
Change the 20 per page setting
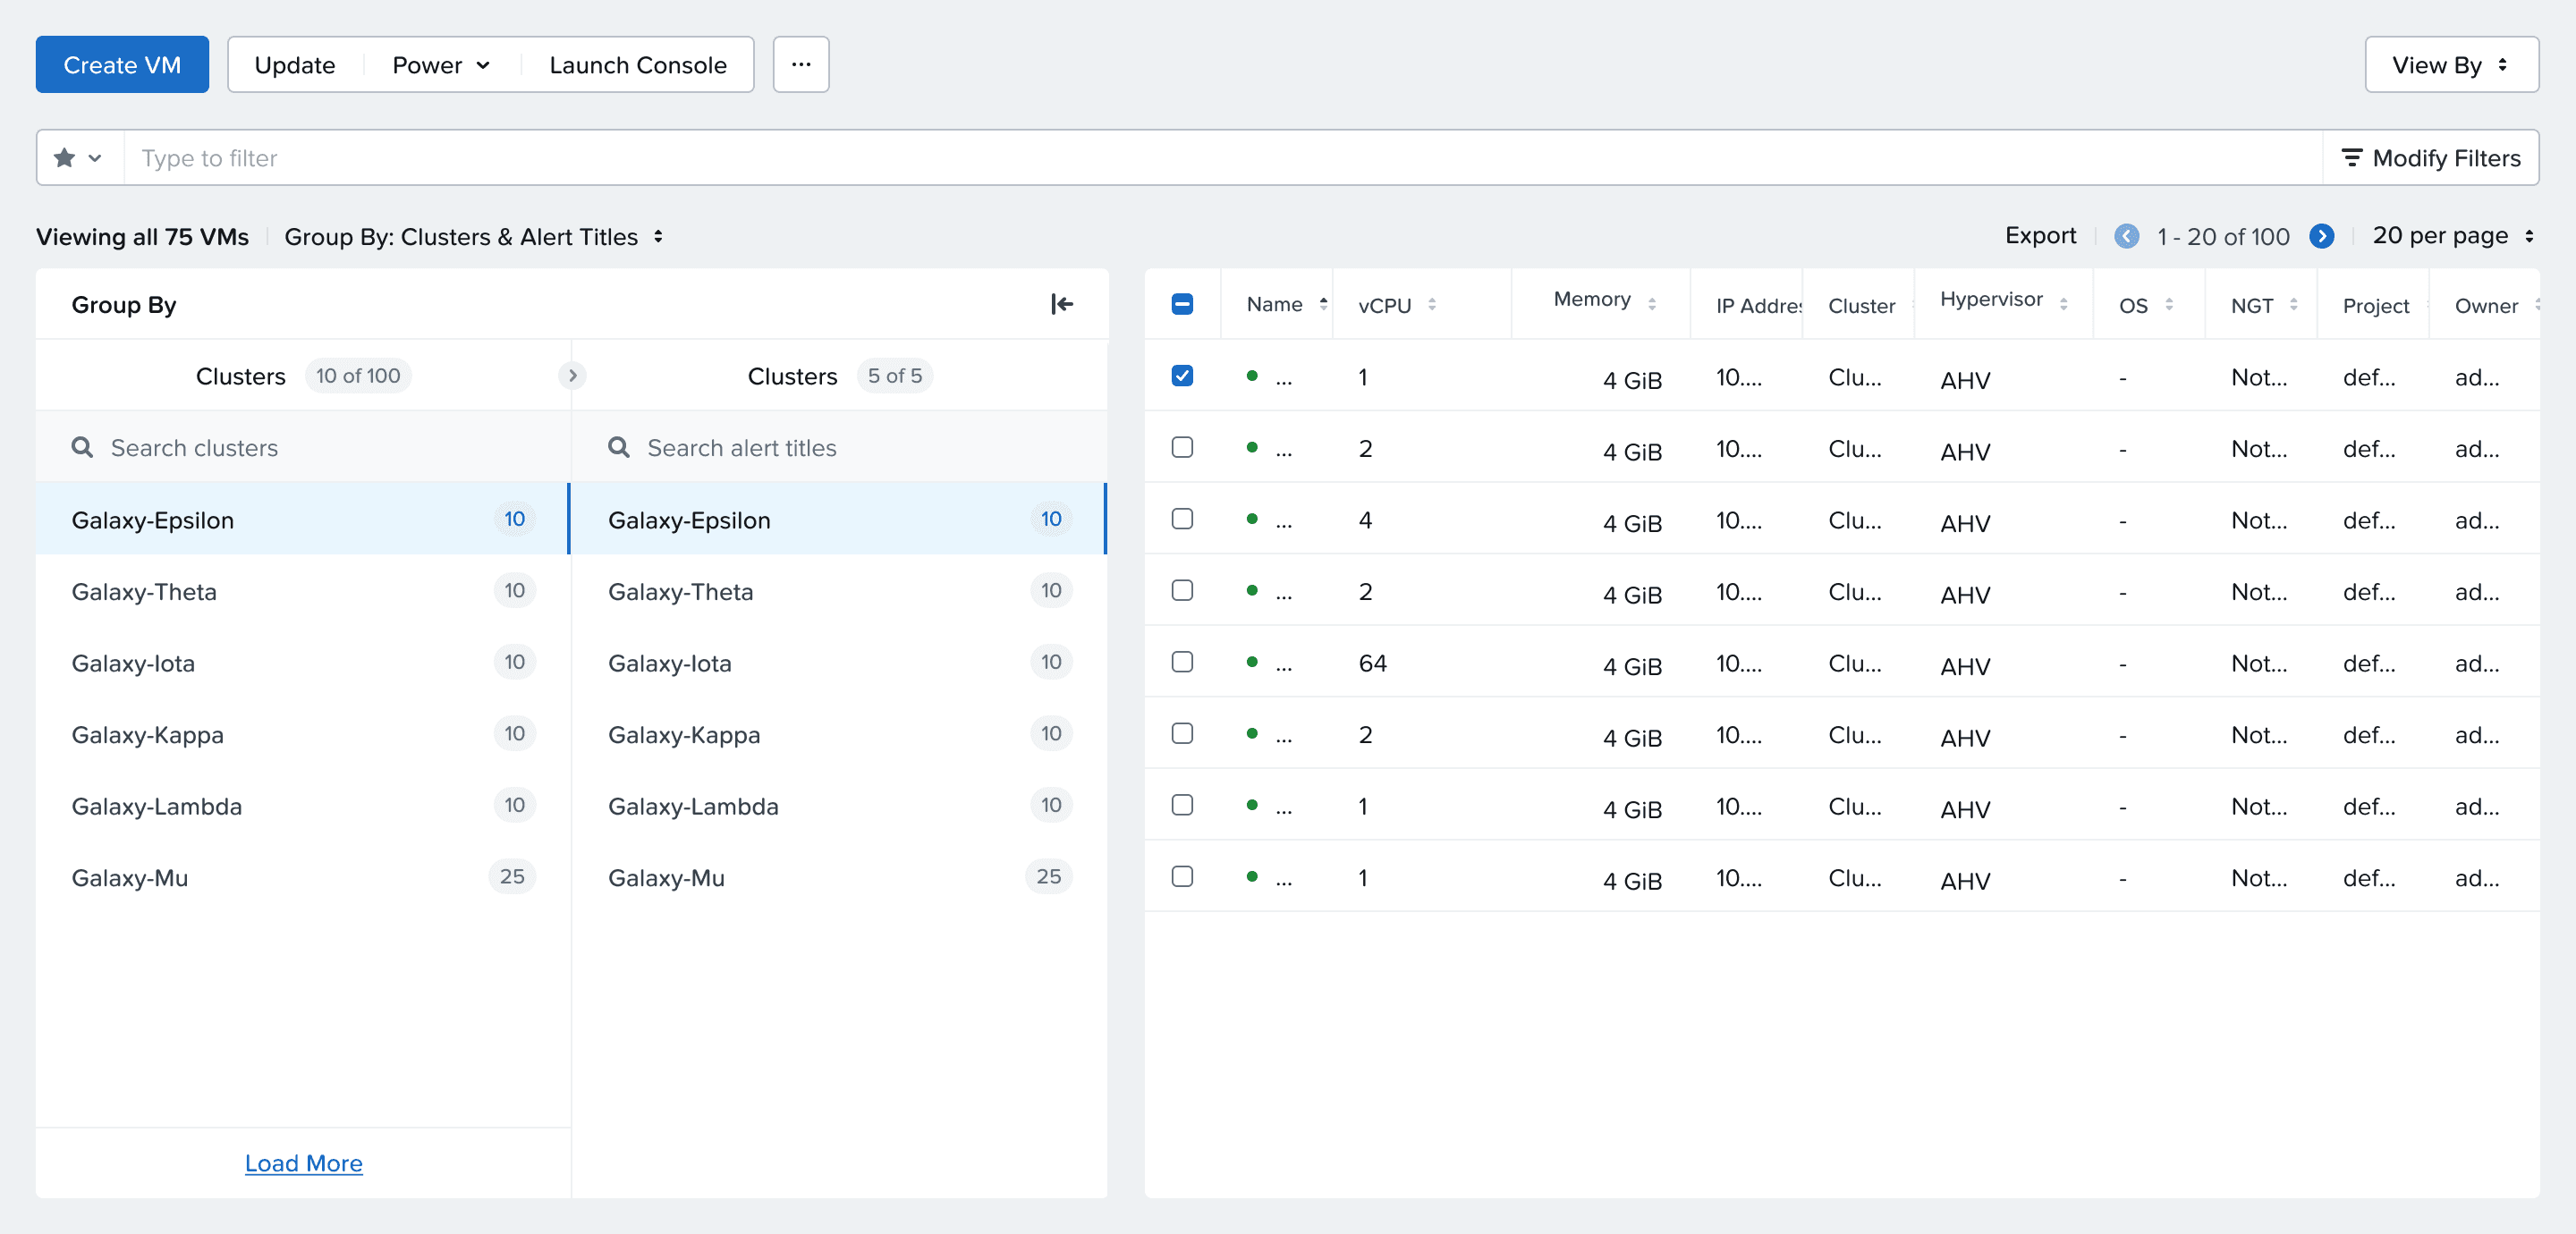(2452, 236)
